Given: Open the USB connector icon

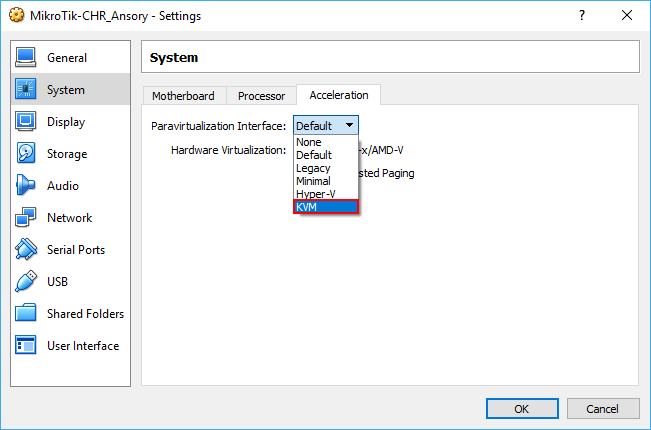Looking at the screenshot, I should pyautogui.click(x=27, y=282).
